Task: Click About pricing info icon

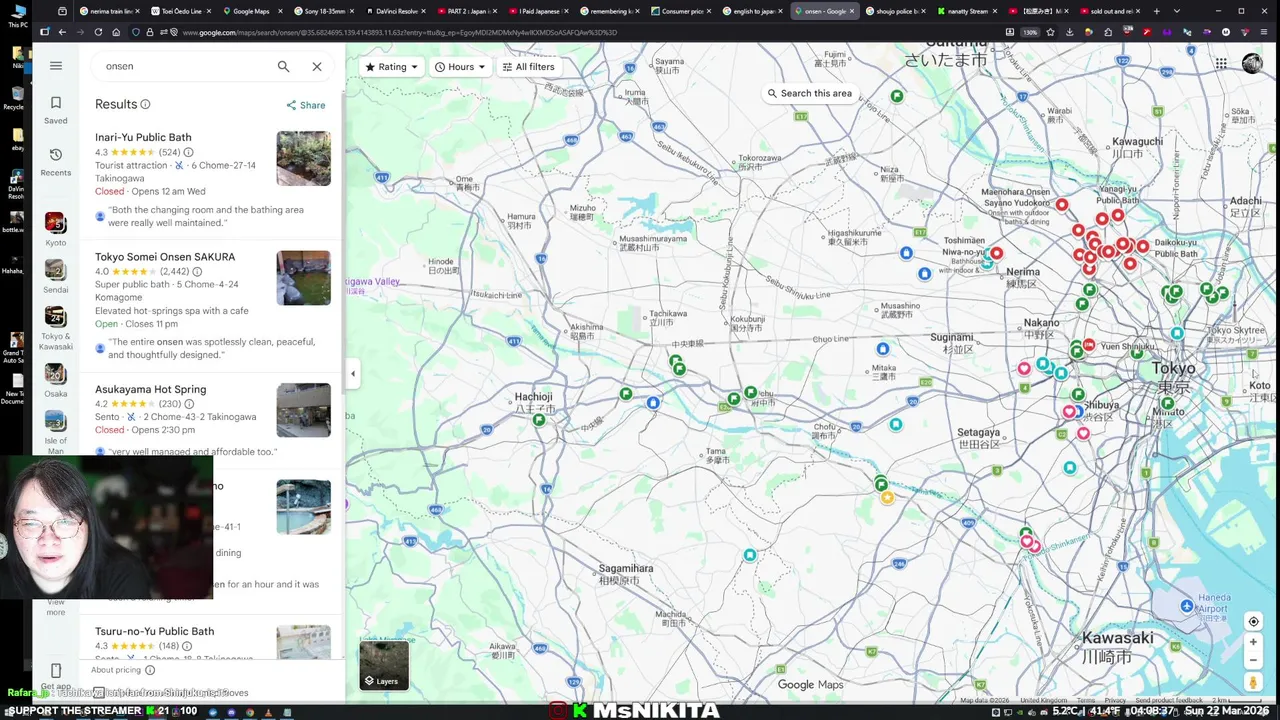Action: point(150,670)
